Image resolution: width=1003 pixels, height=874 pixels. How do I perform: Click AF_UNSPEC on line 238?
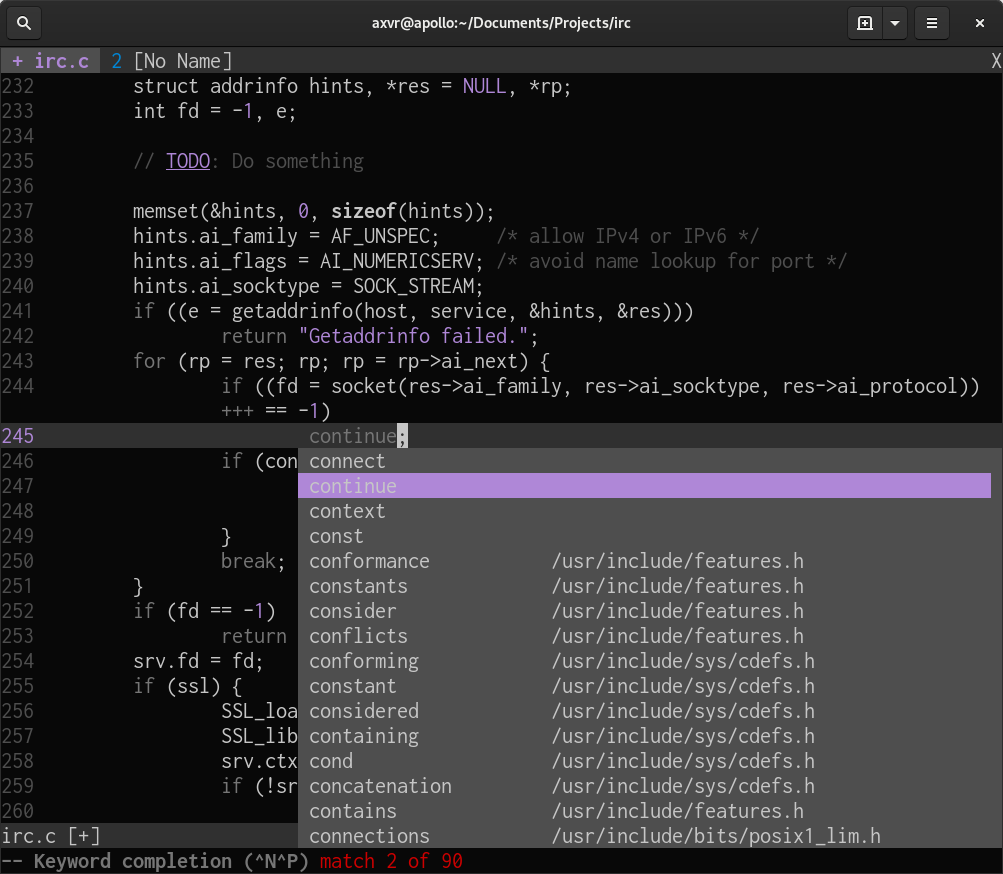(x=380, y=235)
